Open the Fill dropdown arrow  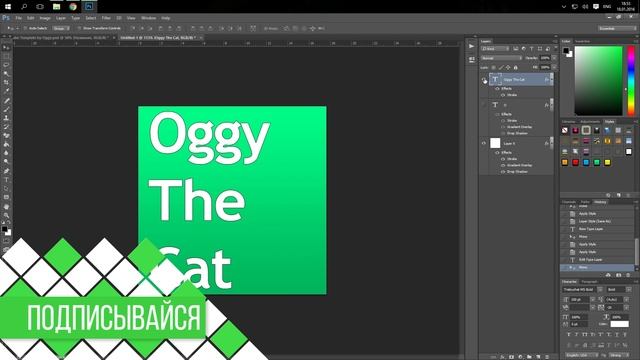pos(554,67)
